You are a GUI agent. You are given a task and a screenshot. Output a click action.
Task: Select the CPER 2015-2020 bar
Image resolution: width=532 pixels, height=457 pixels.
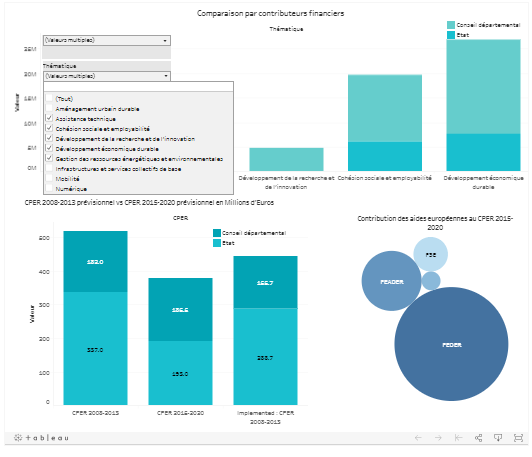pos(180,341)
